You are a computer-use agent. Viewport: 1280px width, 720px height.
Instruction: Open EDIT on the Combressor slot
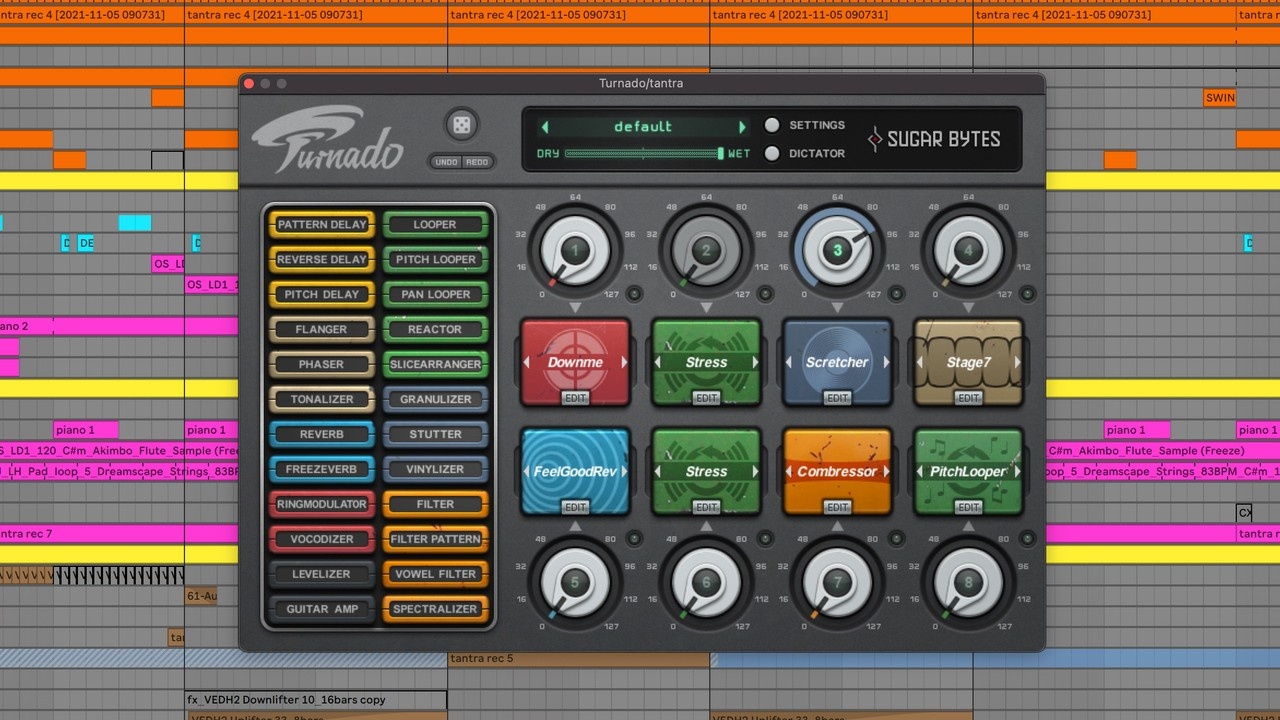[837, 507]
